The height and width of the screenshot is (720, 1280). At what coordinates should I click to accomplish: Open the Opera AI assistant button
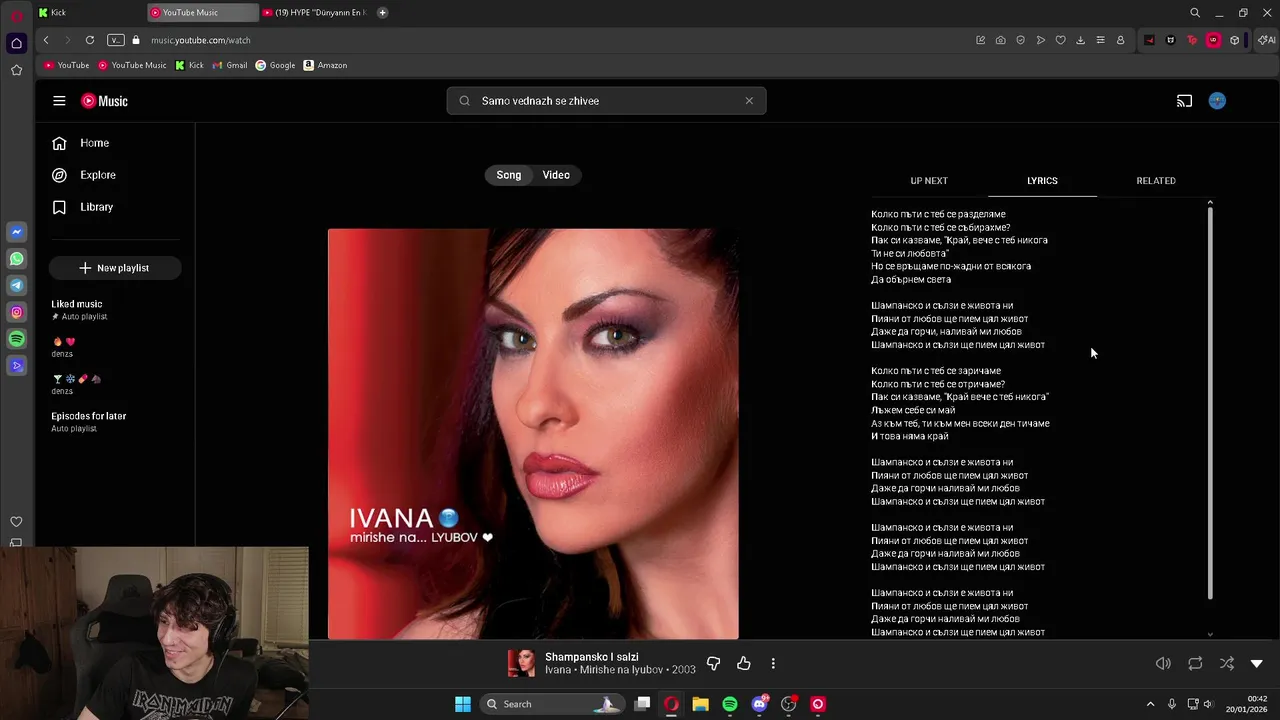[1267, 40]
